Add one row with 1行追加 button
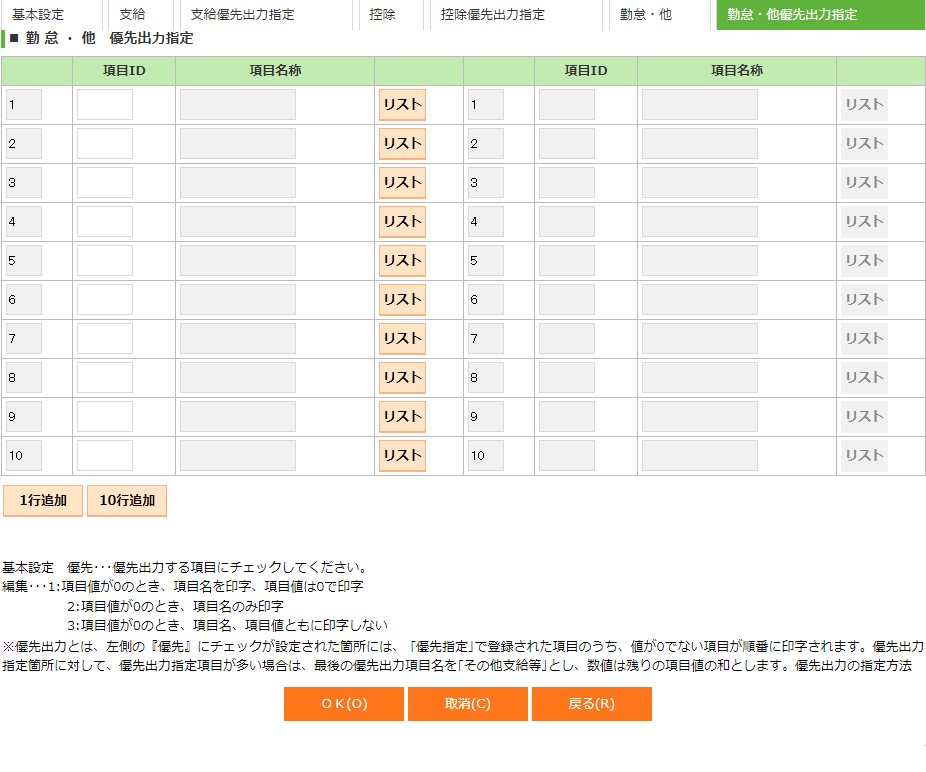Screen dimensions: 926x772 (x=43, y=501)
